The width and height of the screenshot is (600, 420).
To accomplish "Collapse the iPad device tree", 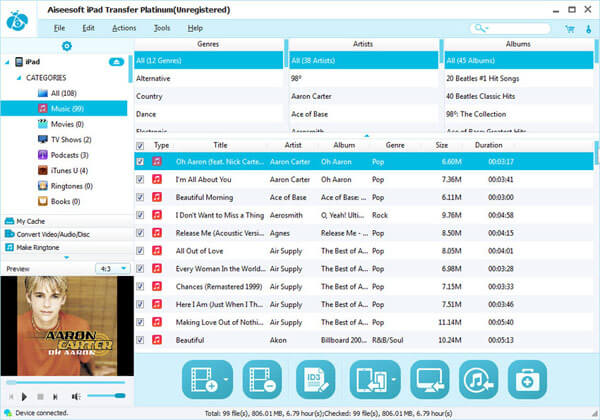I will pyautogui.click(x=7, y=62).
